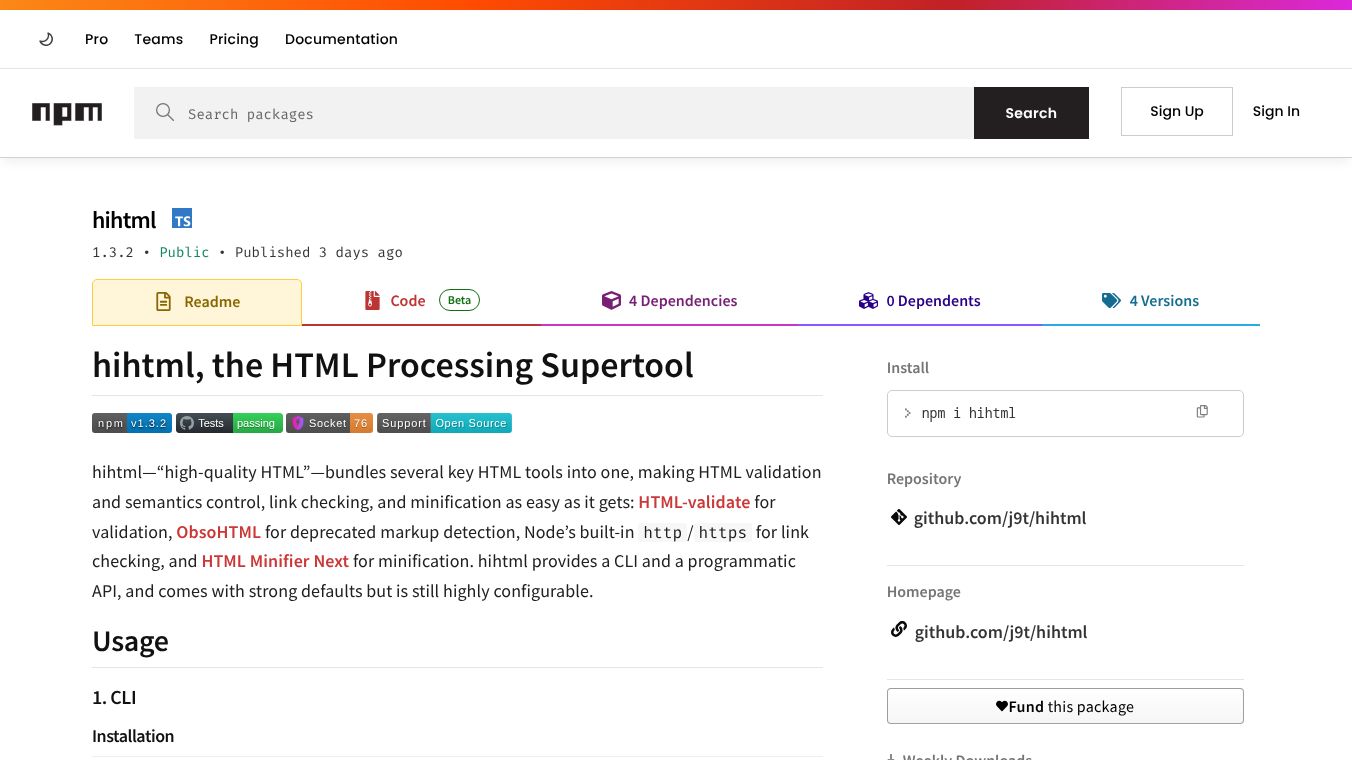This screenshot has width=1352, height=760.
Task: Open the Readme tab
Action: click(197, 302)
